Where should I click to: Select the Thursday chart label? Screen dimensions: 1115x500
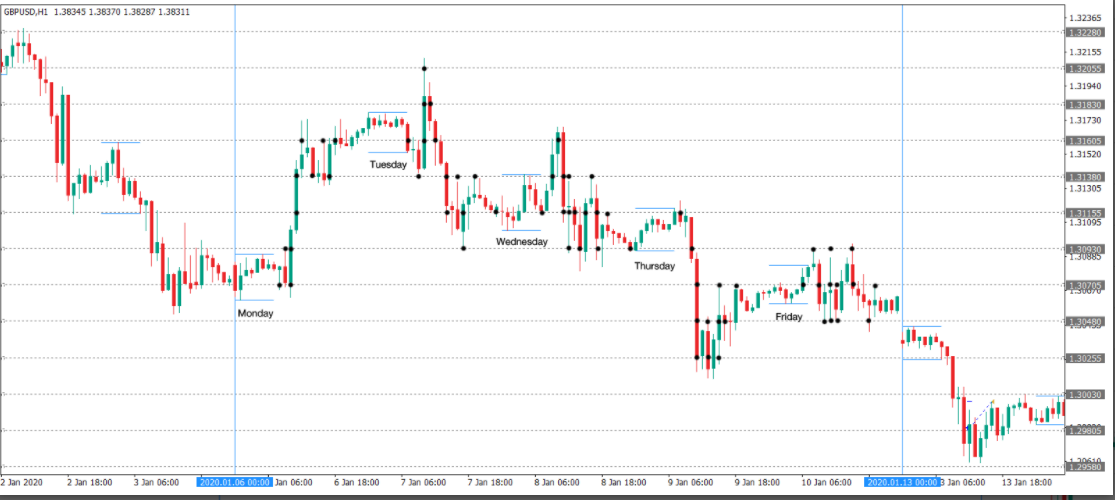pos(654,266)
